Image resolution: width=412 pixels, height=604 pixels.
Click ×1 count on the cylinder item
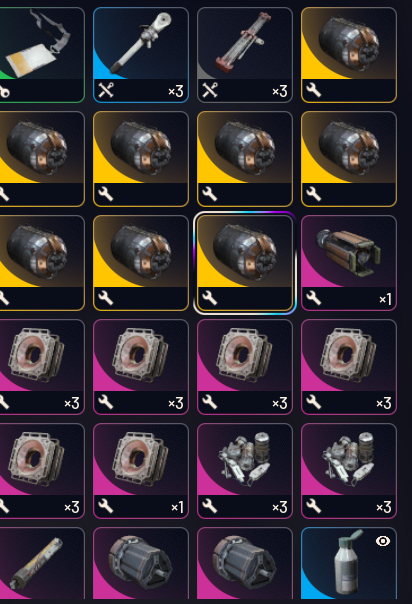click(x=385, y=300)
